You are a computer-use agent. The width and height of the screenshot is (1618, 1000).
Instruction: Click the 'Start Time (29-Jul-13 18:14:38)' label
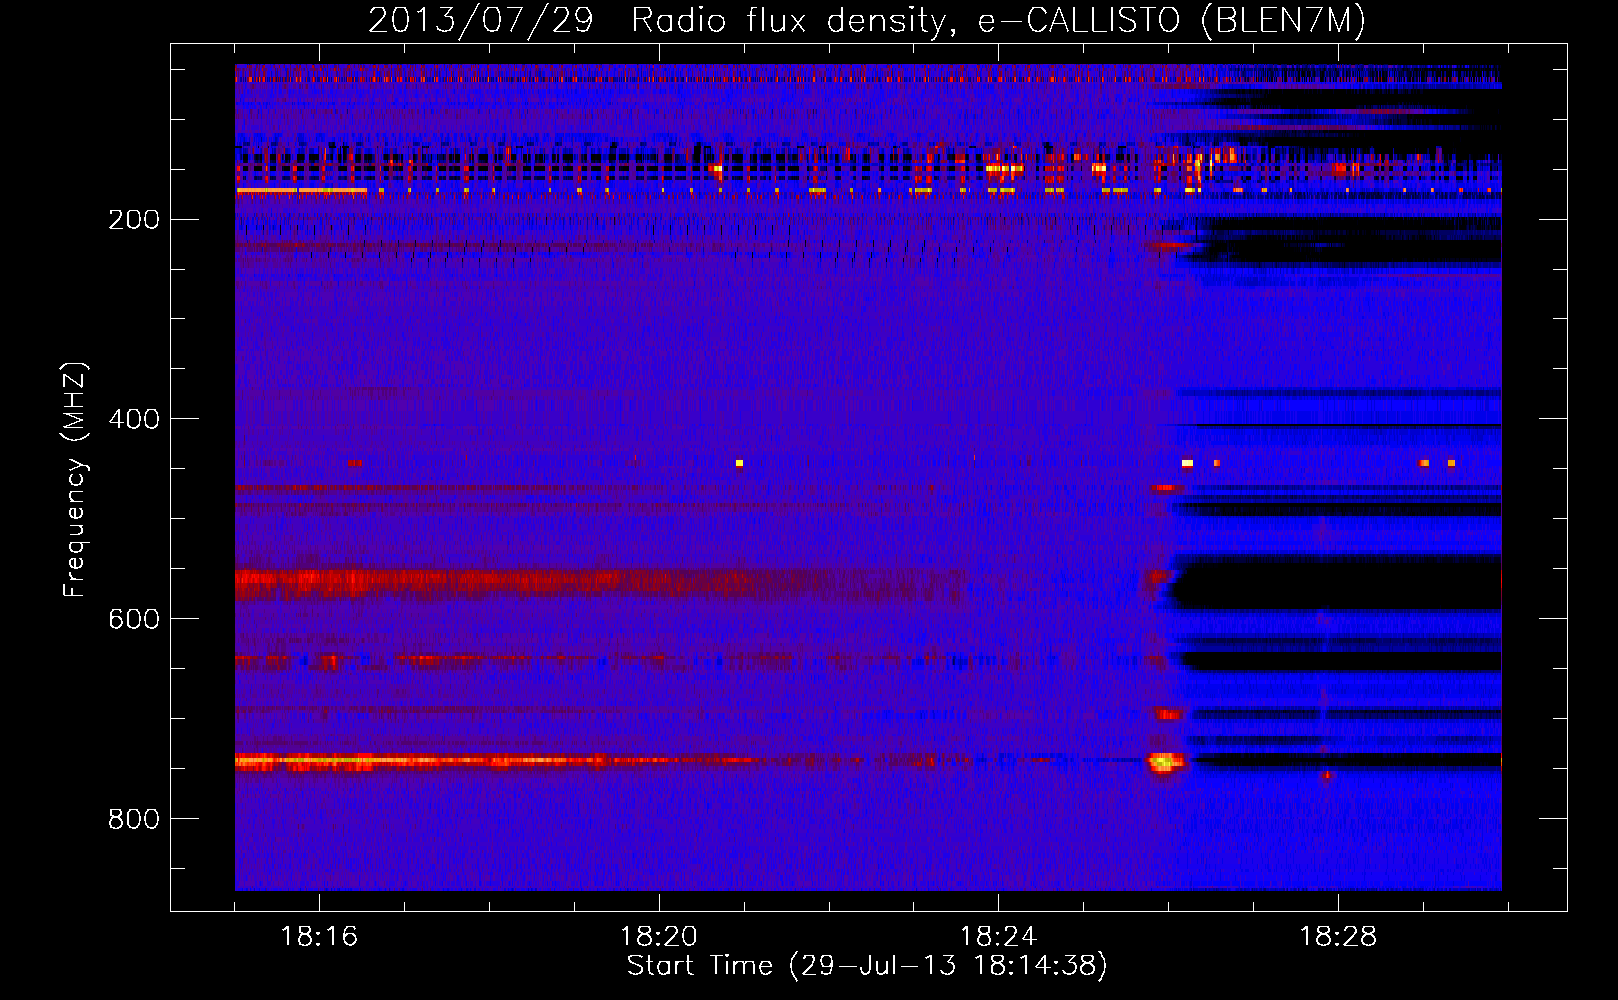867,966
